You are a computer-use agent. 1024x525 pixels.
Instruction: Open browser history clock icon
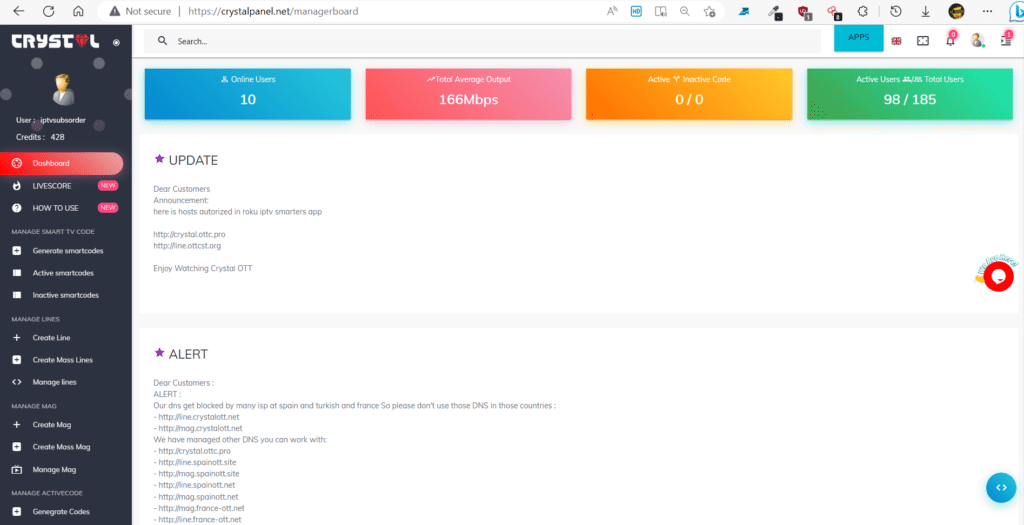coord(896,11)
